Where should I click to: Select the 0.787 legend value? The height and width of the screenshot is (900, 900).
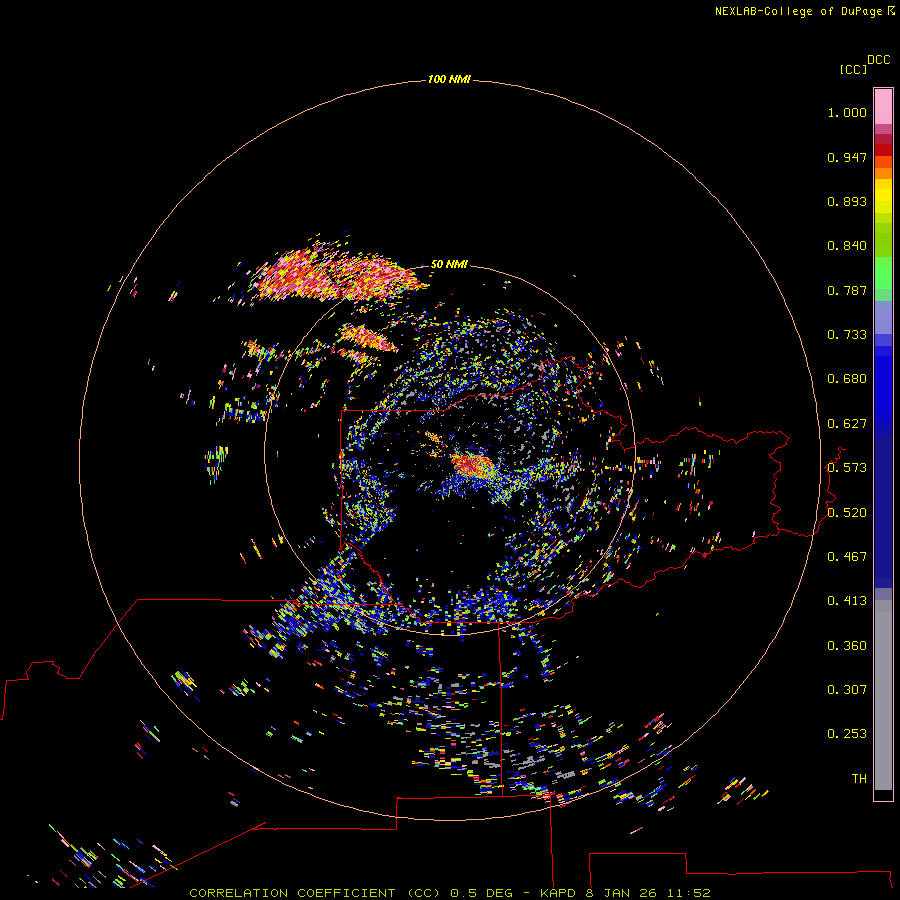[847, 290]
